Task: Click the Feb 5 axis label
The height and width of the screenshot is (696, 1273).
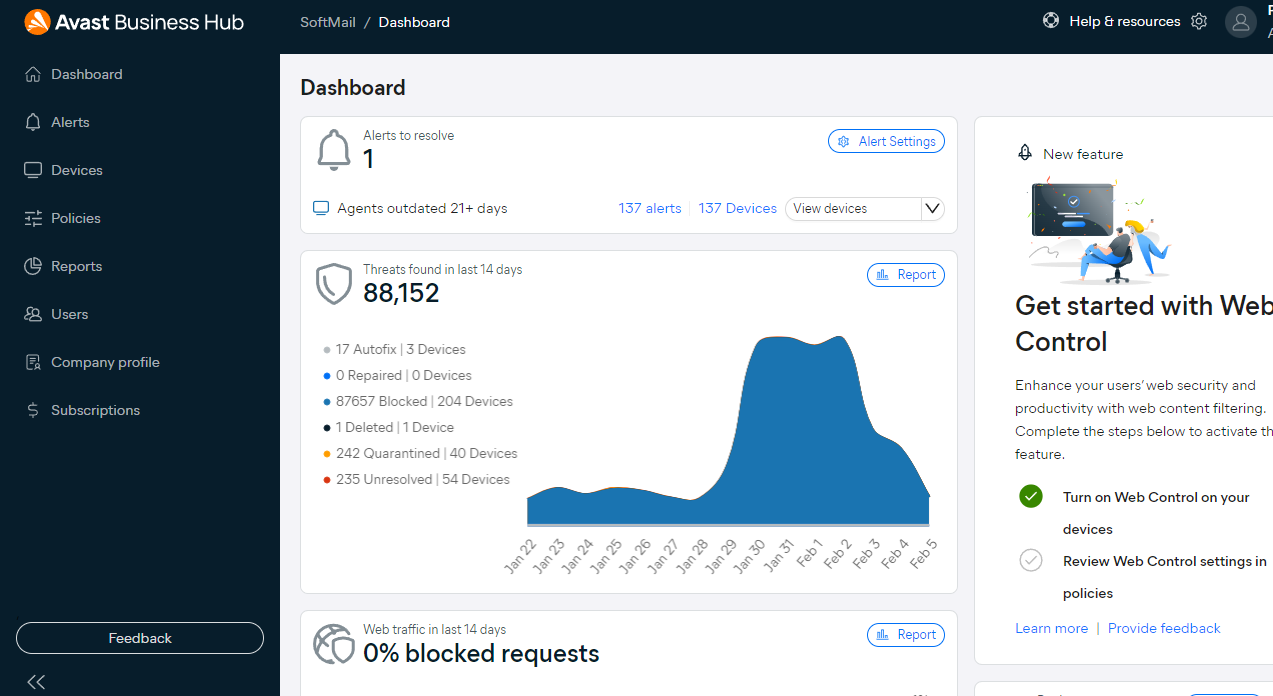Action: (922, 554)
